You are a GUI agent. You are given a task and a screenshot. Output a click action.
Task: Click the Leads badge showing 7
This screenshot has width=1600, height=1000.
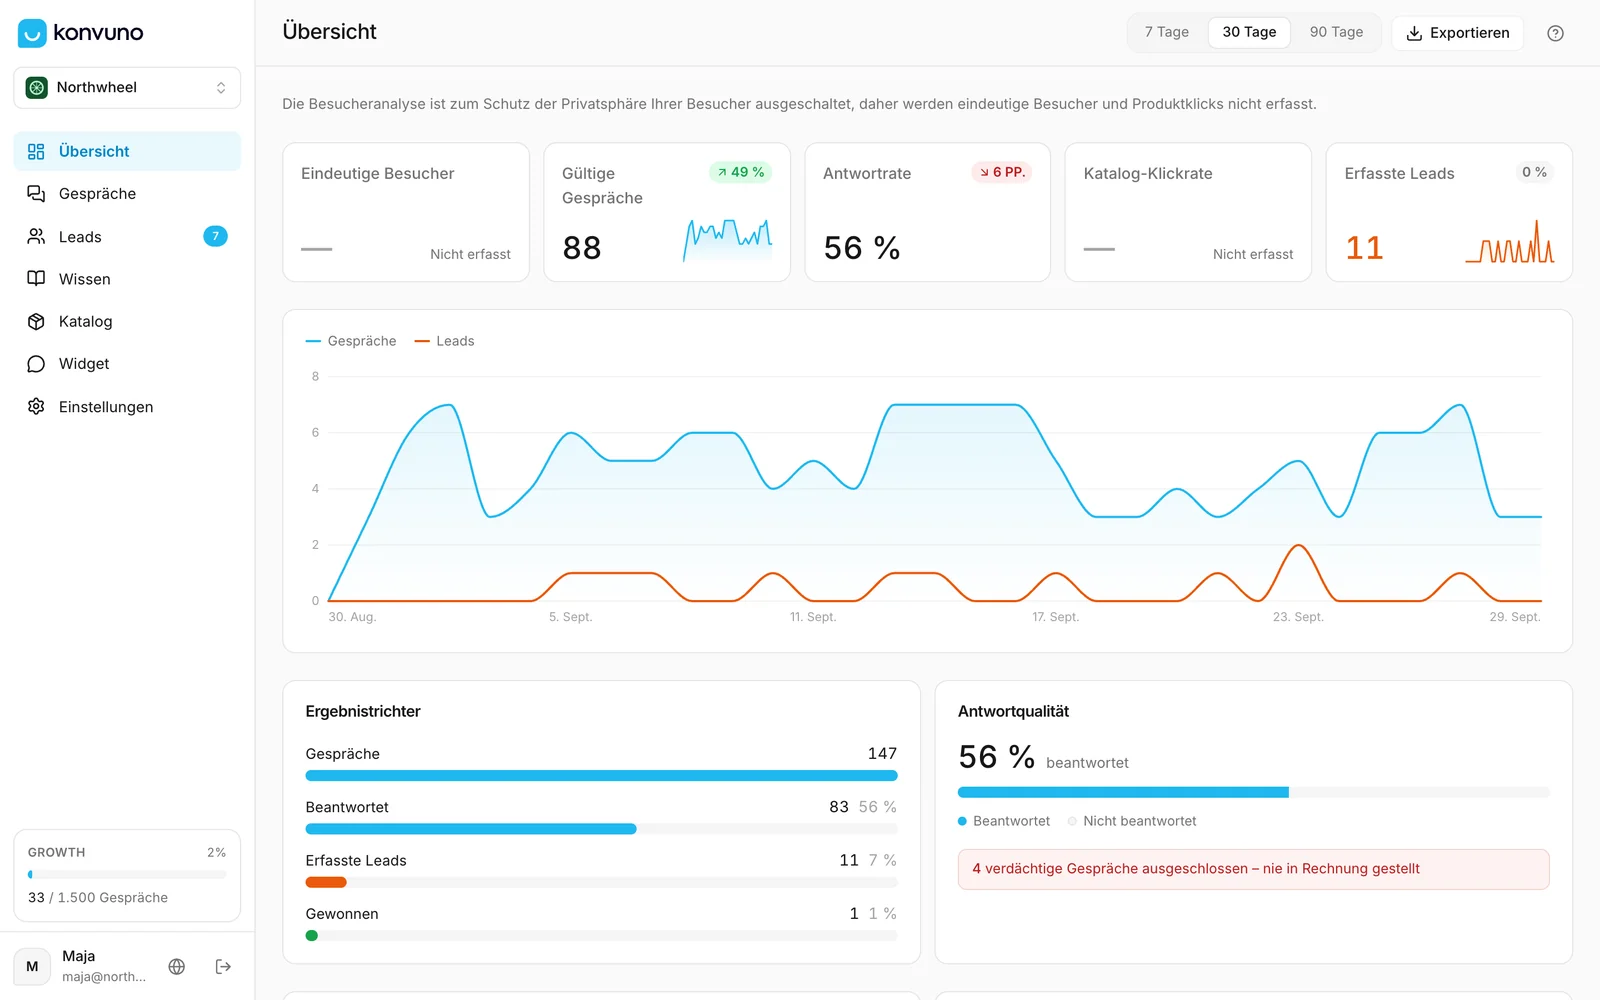[215, 236]
